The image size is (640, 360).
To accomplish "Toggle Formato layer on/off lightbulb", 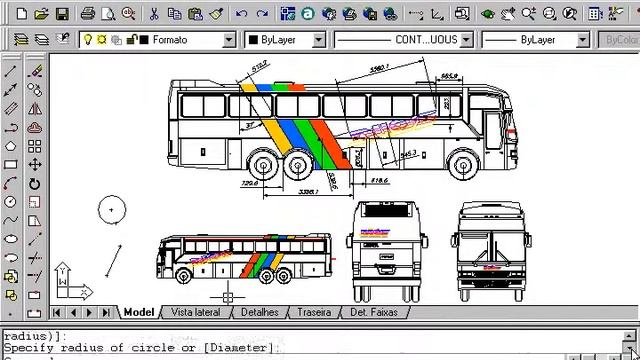I will click(87, 40).
